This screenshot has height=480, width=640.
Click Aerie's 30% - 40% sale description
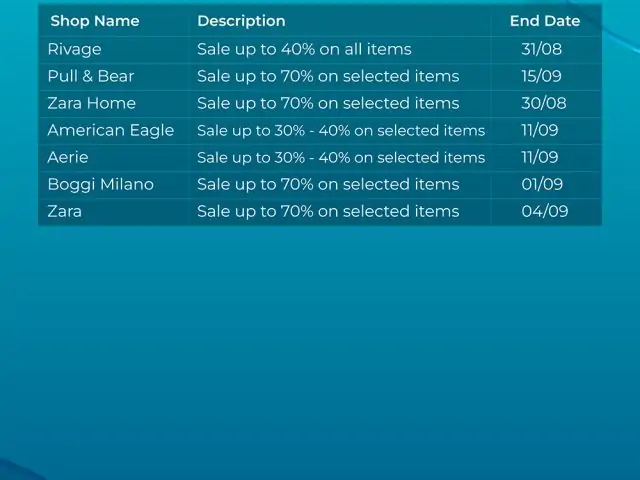pyautogui.click(x=341, y=158)
